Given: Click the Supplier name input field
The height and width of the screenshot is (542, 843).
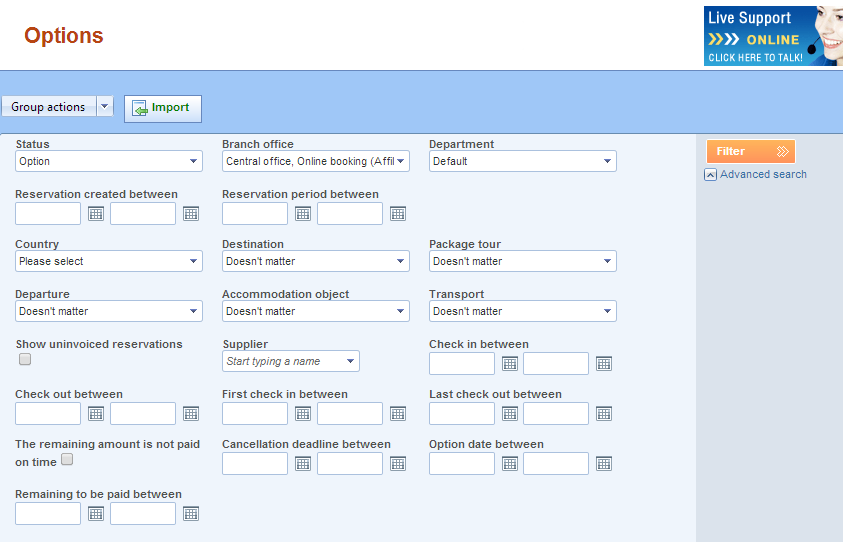Looking at the screenshot, I should [x=290, y=361].
